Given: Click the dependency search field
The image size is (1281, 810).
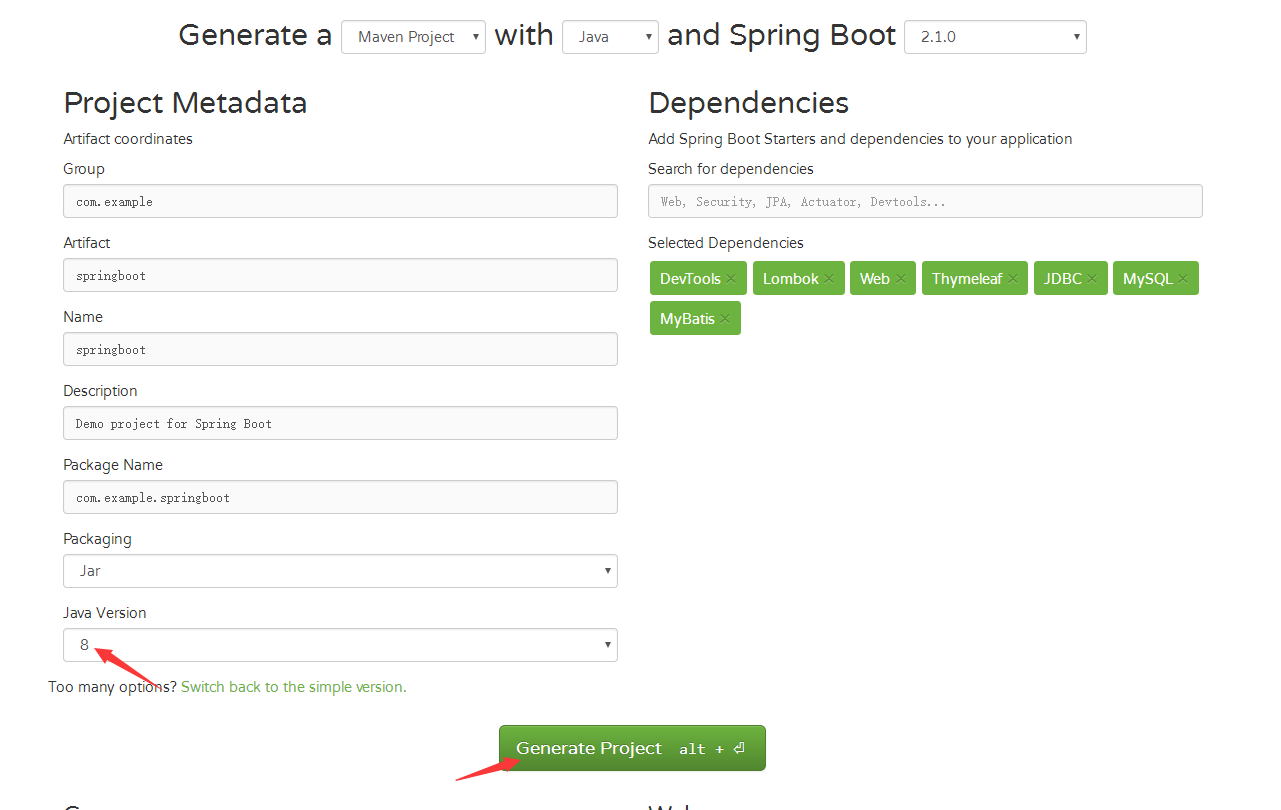Looking at the screenshot, I should 924,201.
